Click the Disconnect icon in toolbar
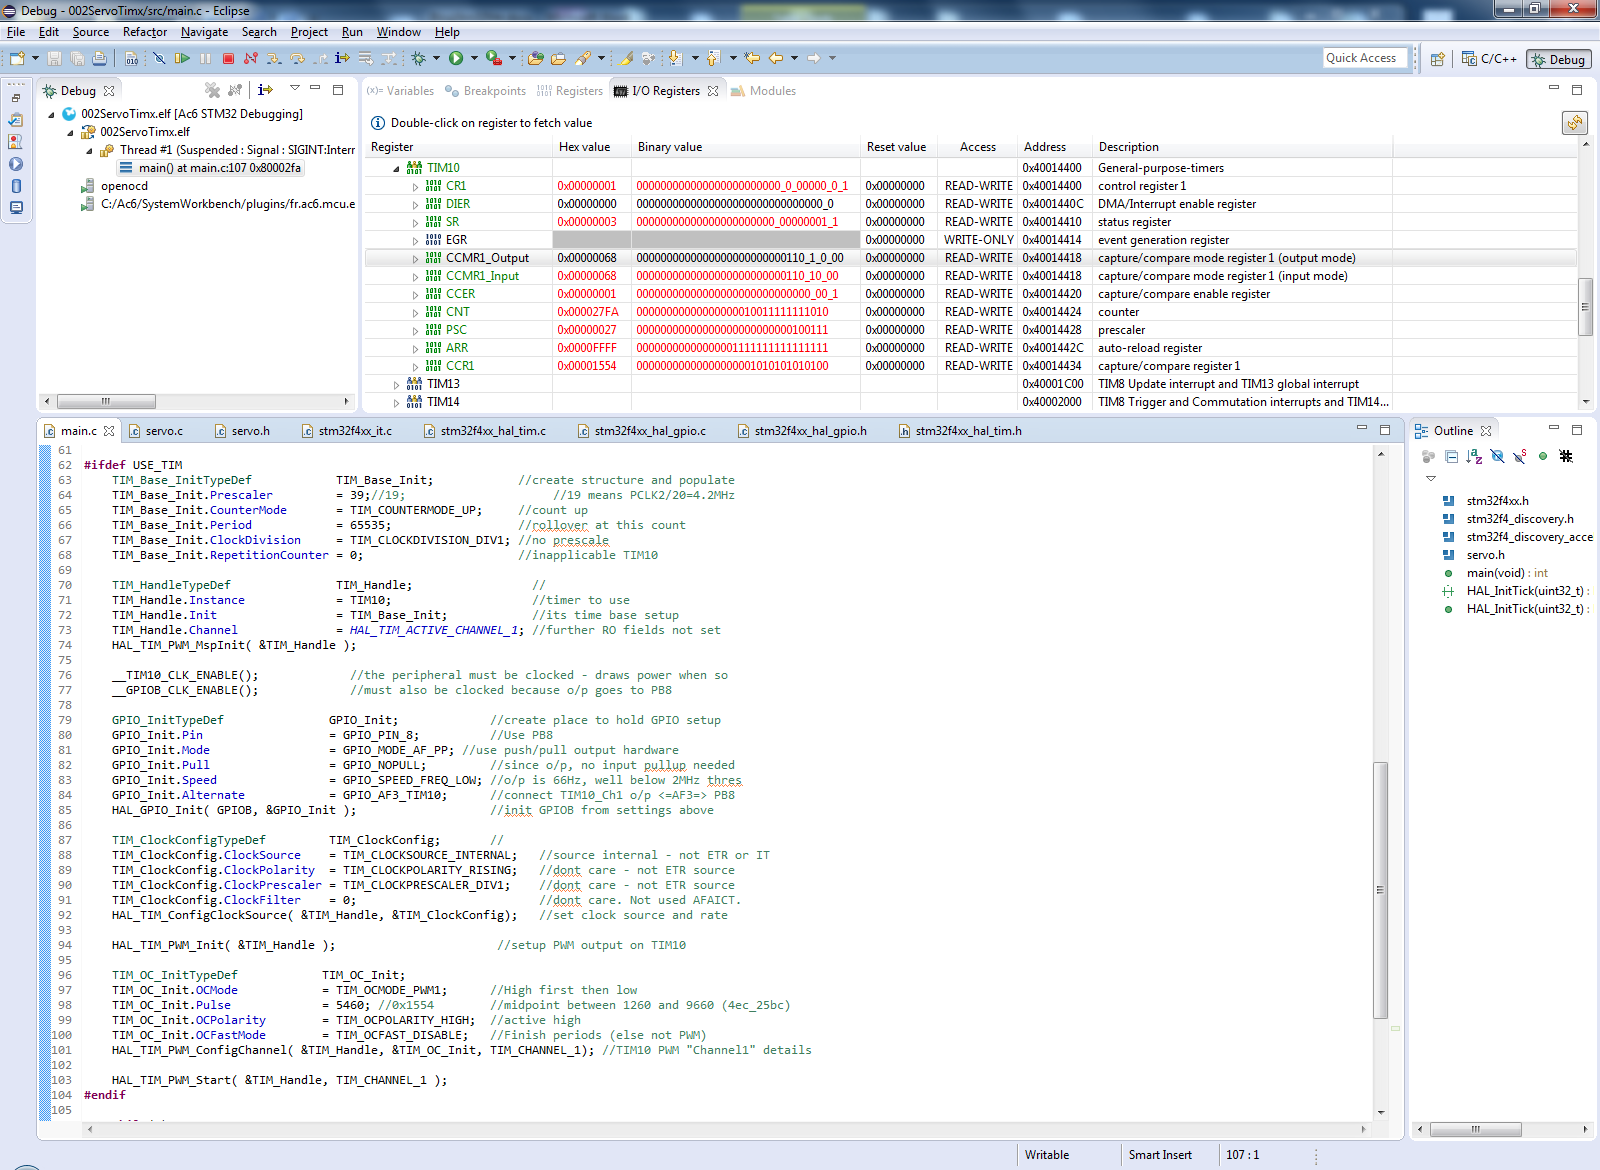 (251, 59)
